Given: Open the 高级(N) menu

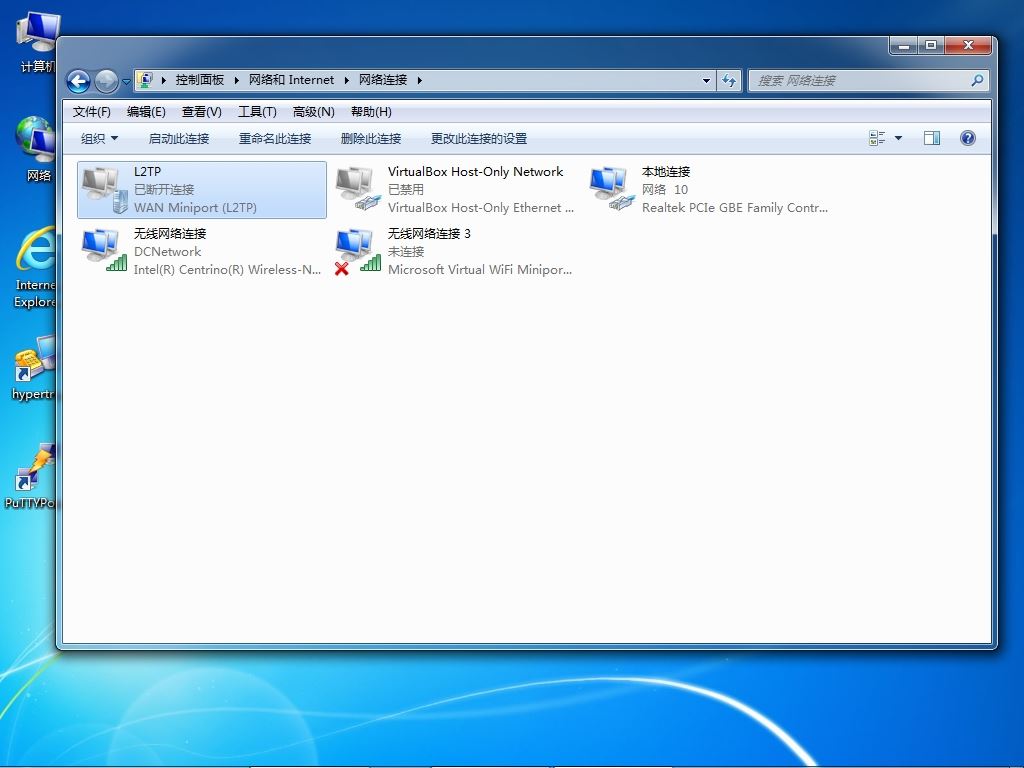Looking at the screenshot, I should (313, 112).
